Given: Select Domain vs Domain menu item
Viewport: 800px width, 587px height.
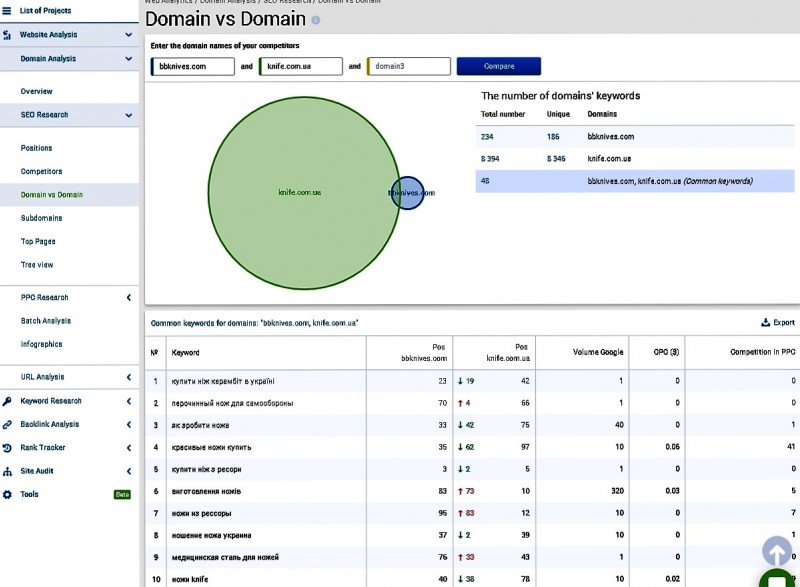Looking at the screenshot, I should [x=52, y=195].
